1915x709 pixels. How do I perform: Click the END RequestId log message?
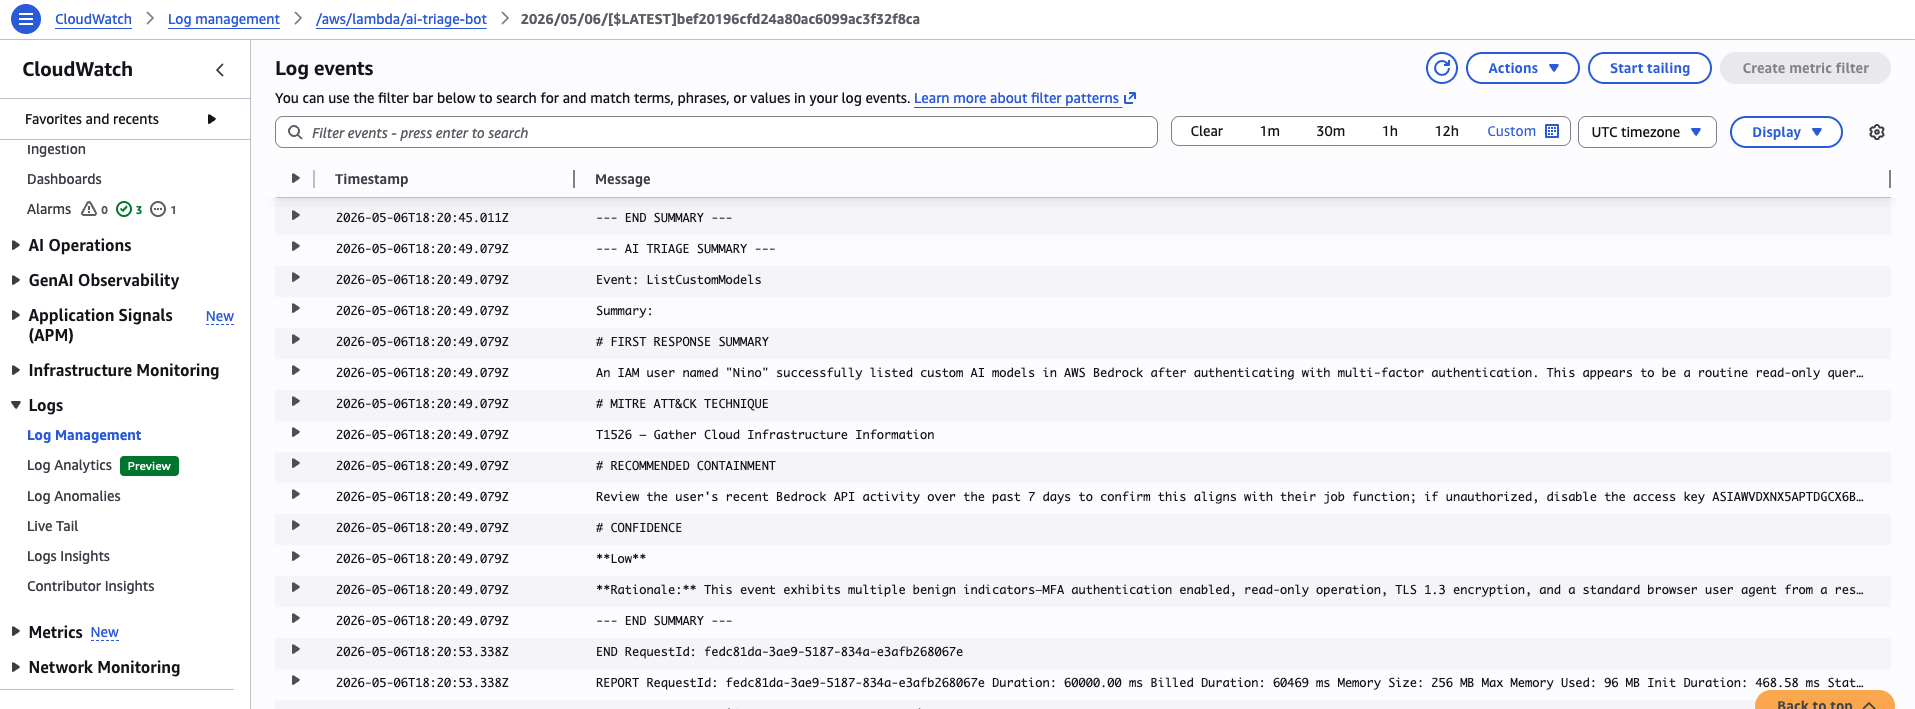click(x=779, y=651)
